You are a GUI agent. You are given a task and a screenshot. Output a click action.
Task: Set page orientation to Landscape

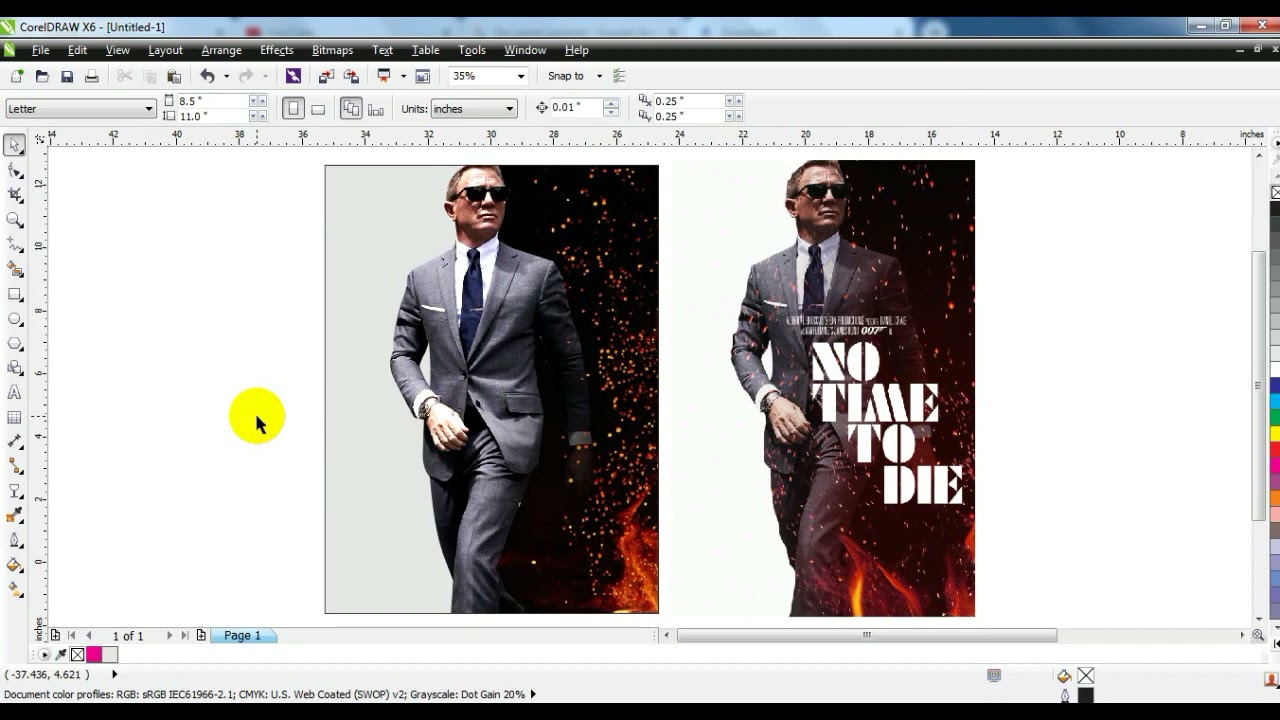point(318,109)
